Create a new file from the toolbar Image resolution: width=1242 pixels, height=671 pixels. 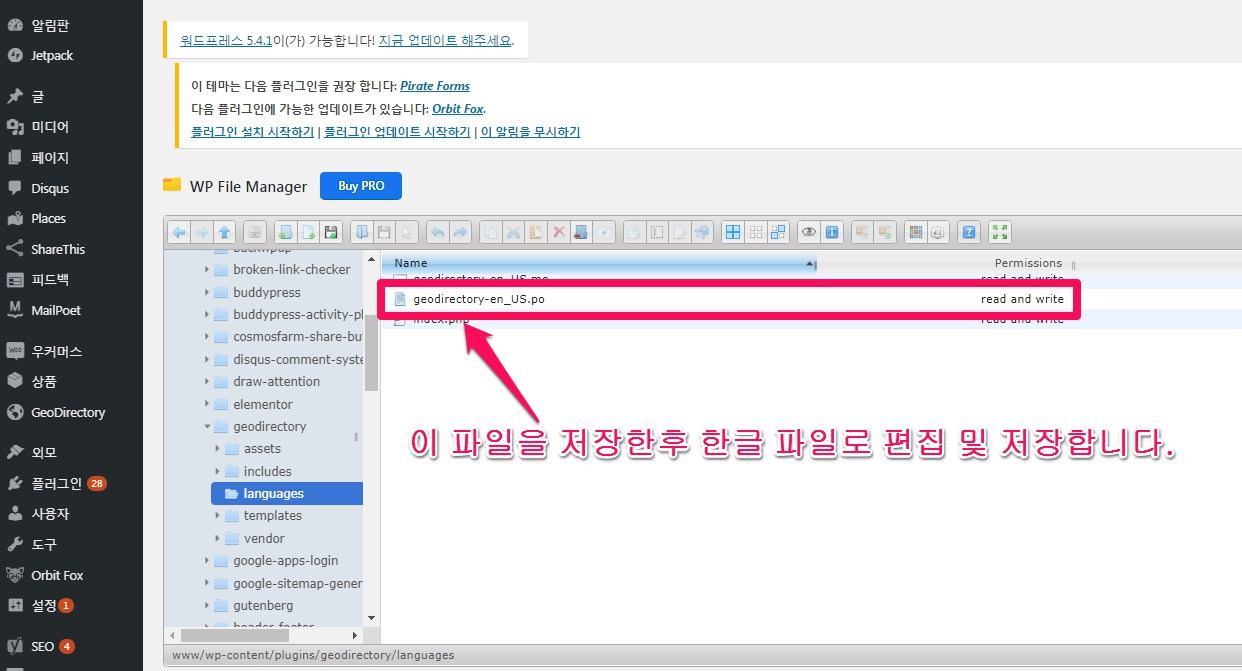[x=308, y=232]
